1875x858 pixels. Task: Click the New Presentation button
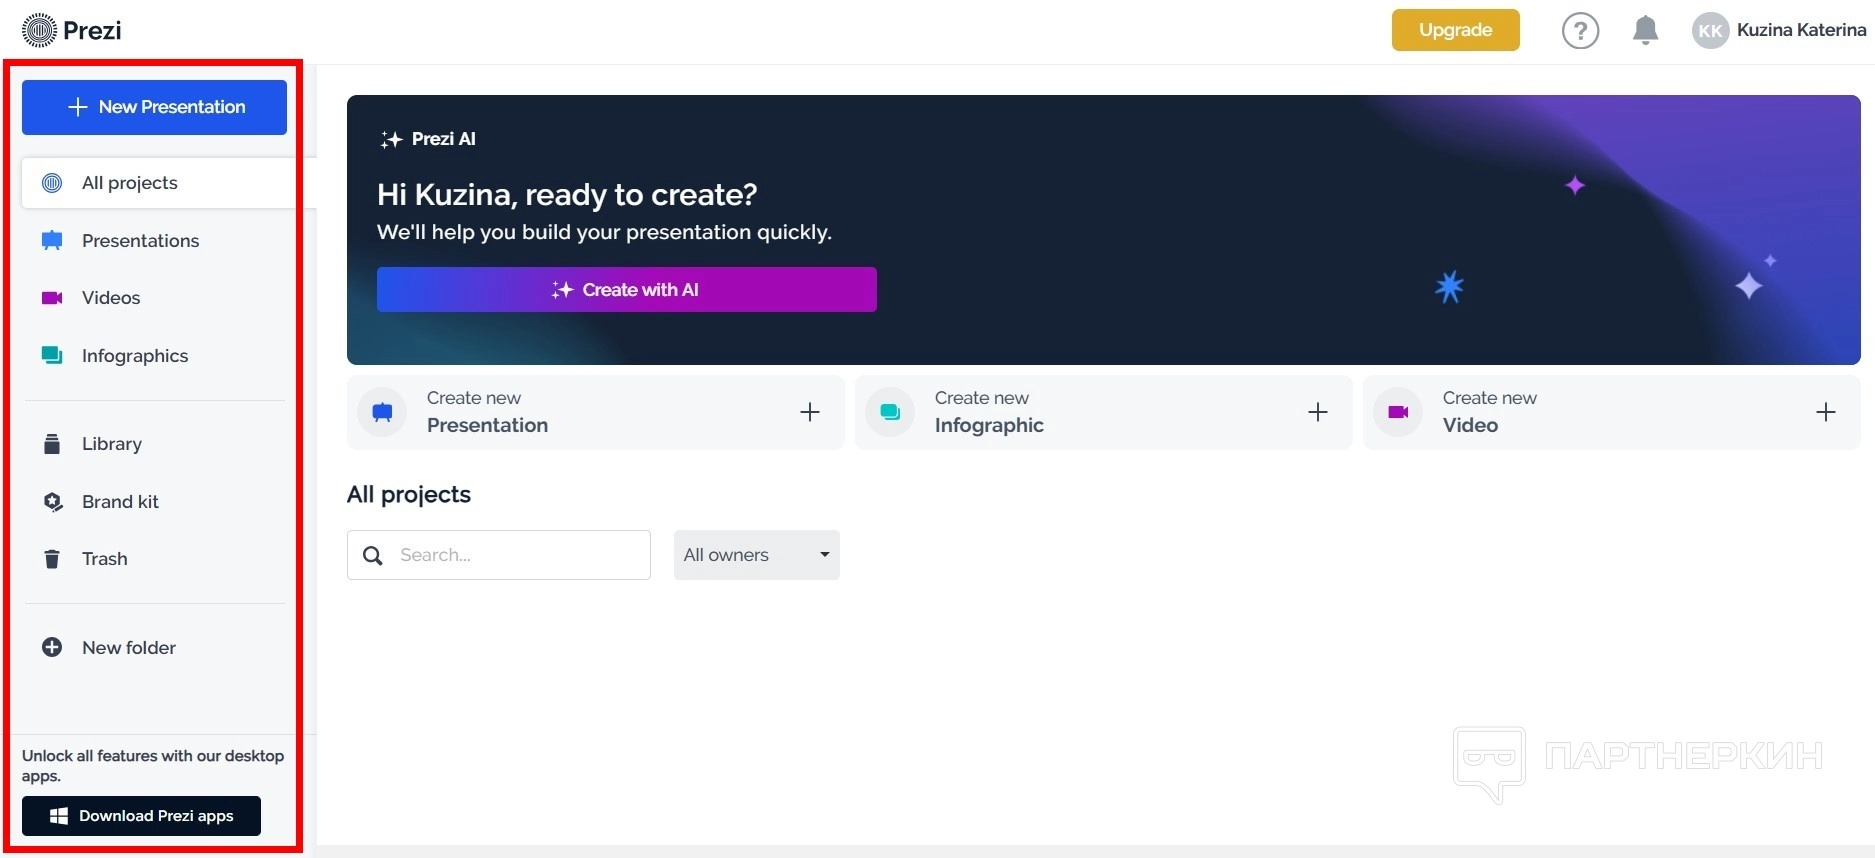tap(154, 107)
